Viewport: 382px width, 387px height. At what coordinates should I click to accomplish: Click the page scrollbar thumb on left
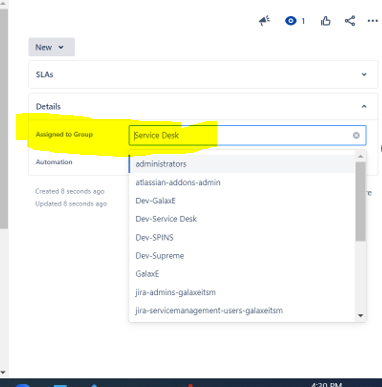4,118
